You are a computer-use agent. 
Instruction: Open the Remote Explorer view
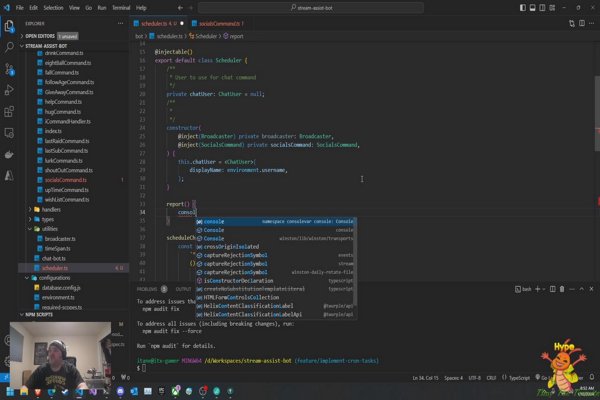(x=9, y=133)
